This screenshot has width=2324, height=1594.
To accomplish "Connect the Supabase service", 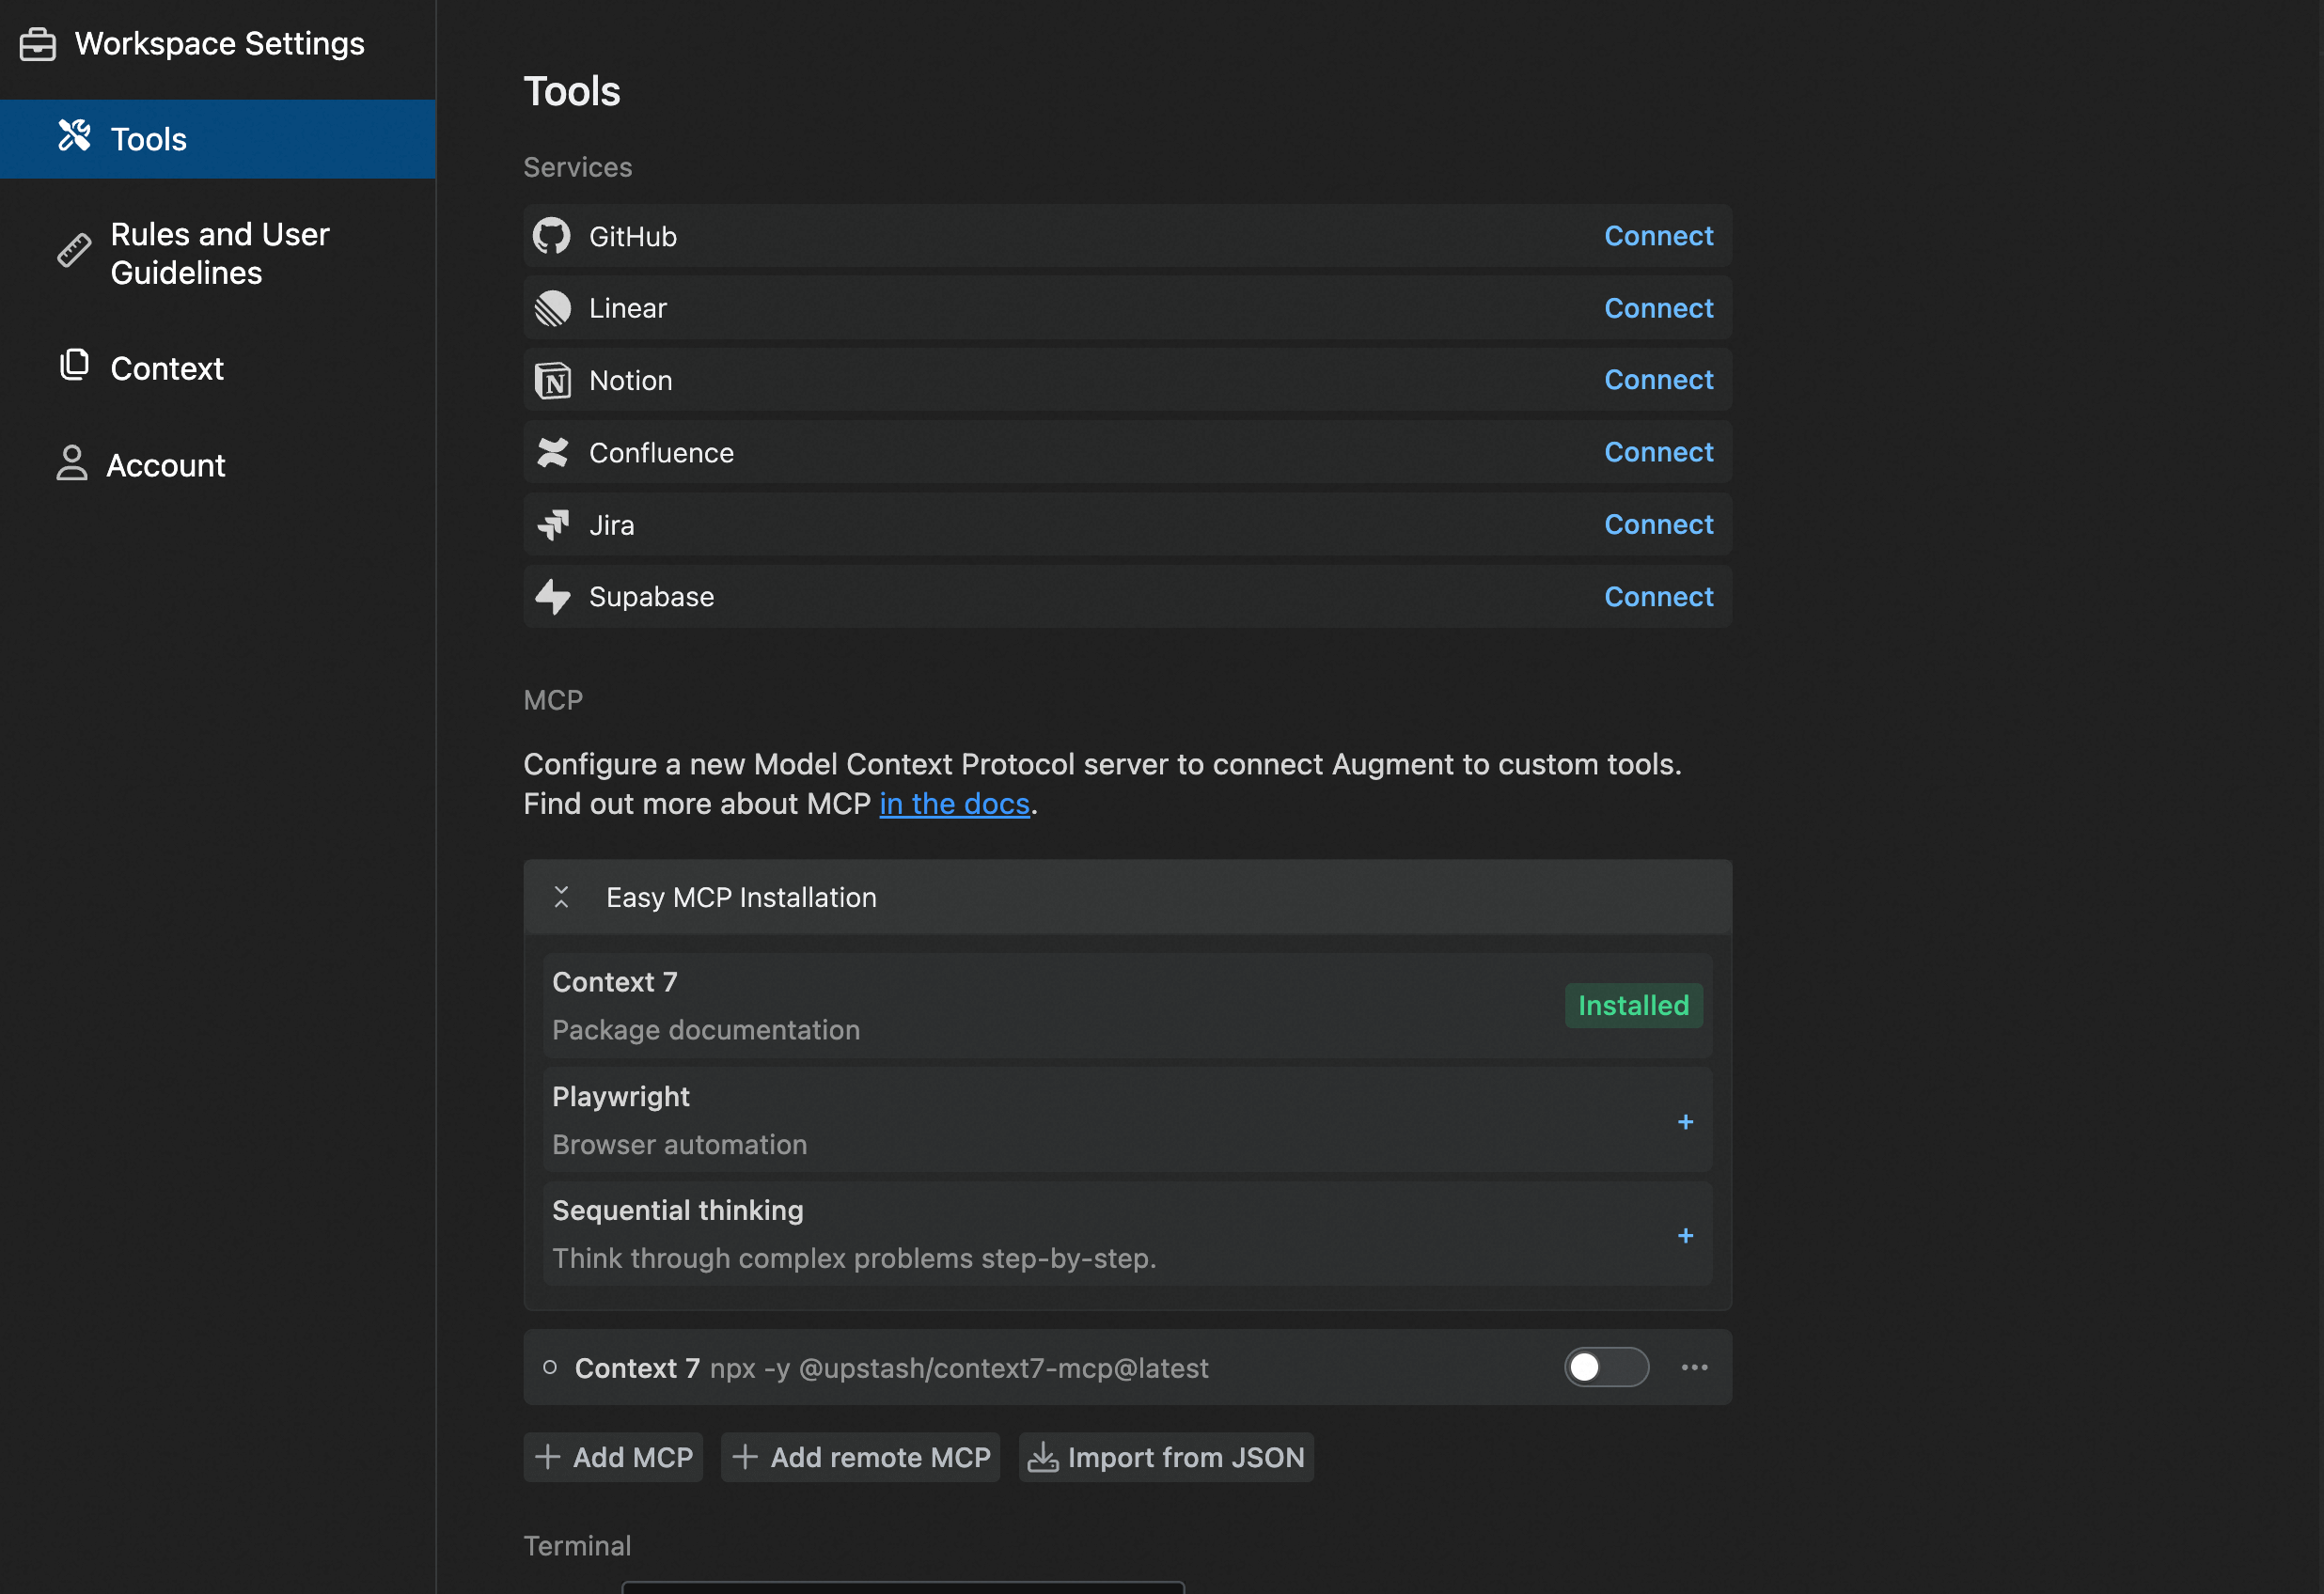I will [x=1659, y=597].
